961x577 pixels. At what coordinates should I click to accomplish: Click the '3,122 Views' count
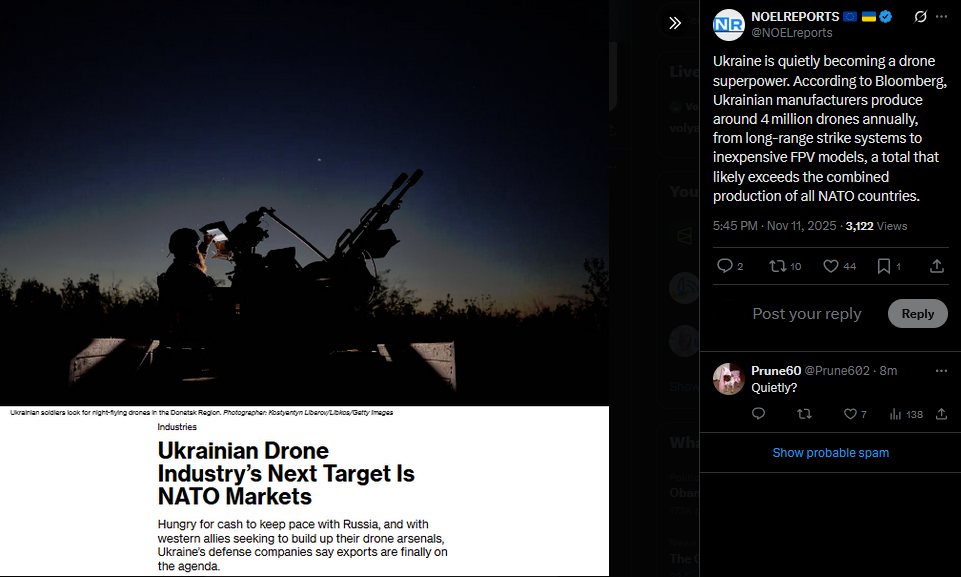(x=876, y=226)
